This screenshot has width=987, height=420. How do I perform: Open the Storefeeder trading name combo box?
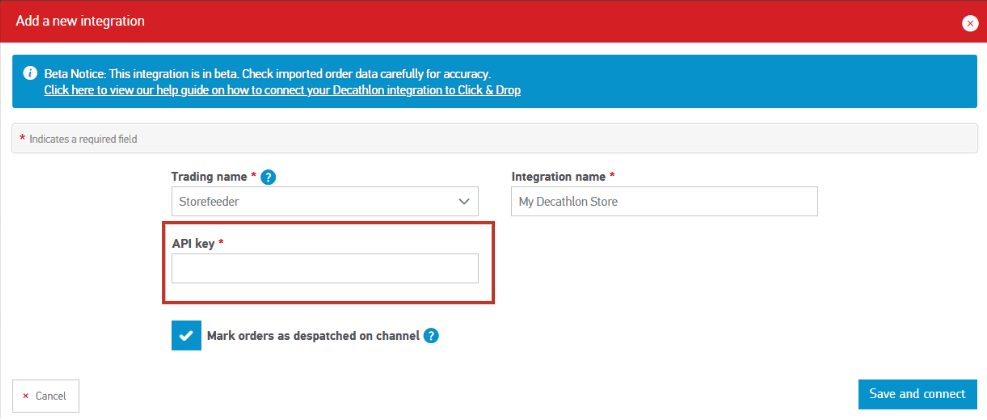coord(310,201)
